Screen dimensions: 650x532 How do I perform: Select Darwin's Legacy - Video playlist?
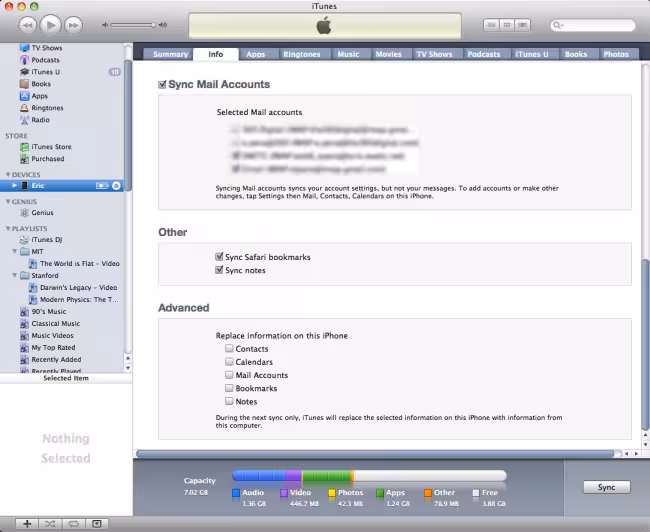coord(78,288)
